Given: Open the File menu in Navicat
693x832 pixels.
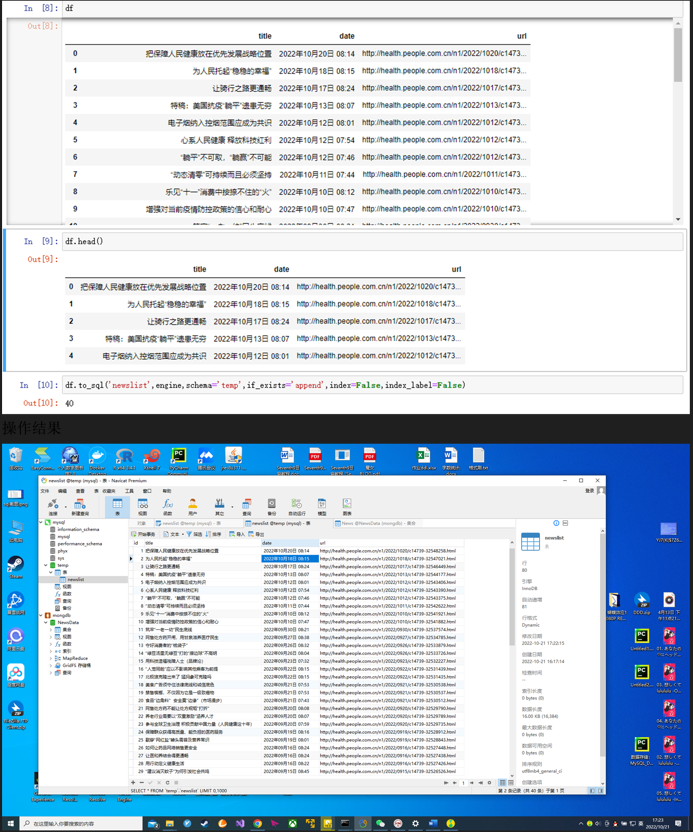Looking at the screenshot, I should (45, 491).
